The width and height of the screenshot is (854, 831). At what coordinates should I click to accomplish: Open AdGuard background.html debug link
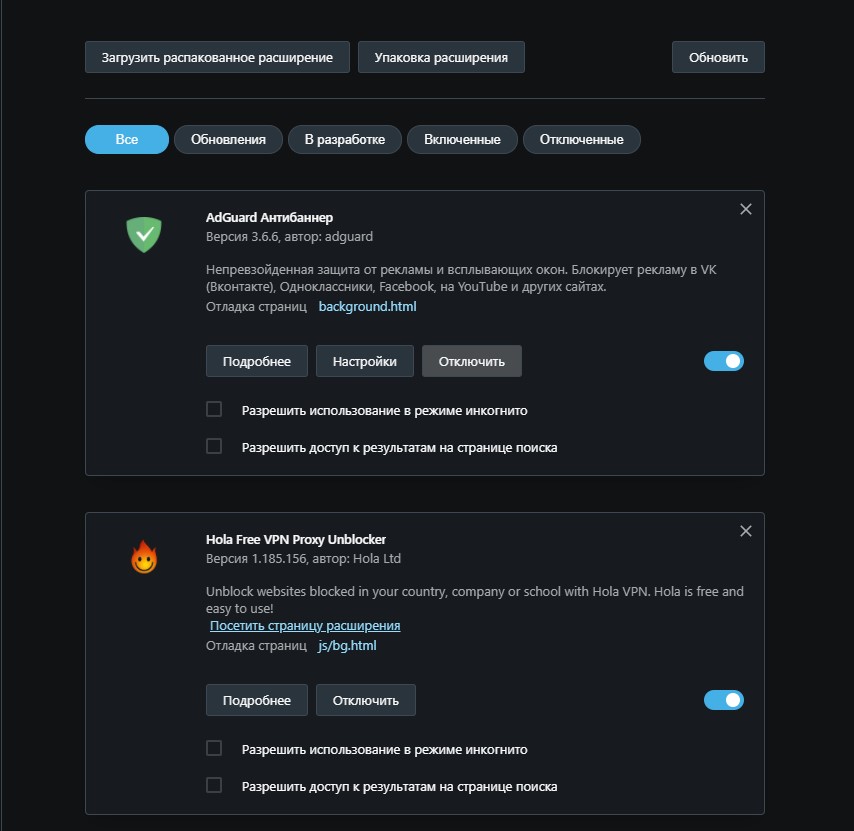tap(368, 307)
